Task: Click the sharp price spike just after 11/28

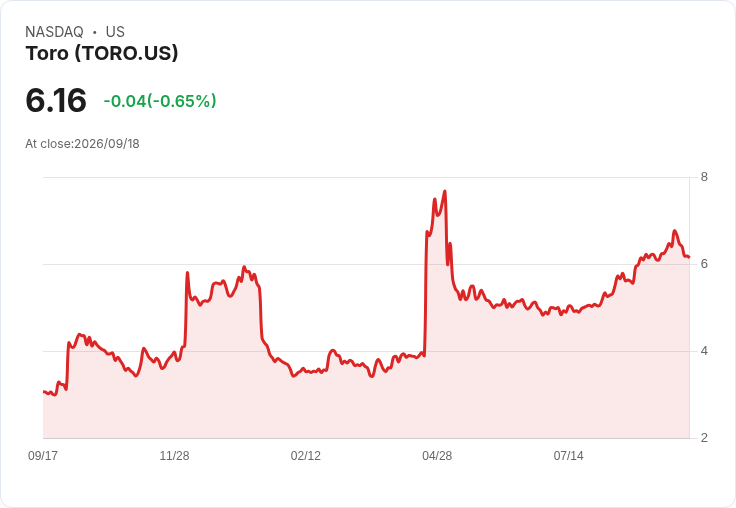Action: (x=187, y=272)
